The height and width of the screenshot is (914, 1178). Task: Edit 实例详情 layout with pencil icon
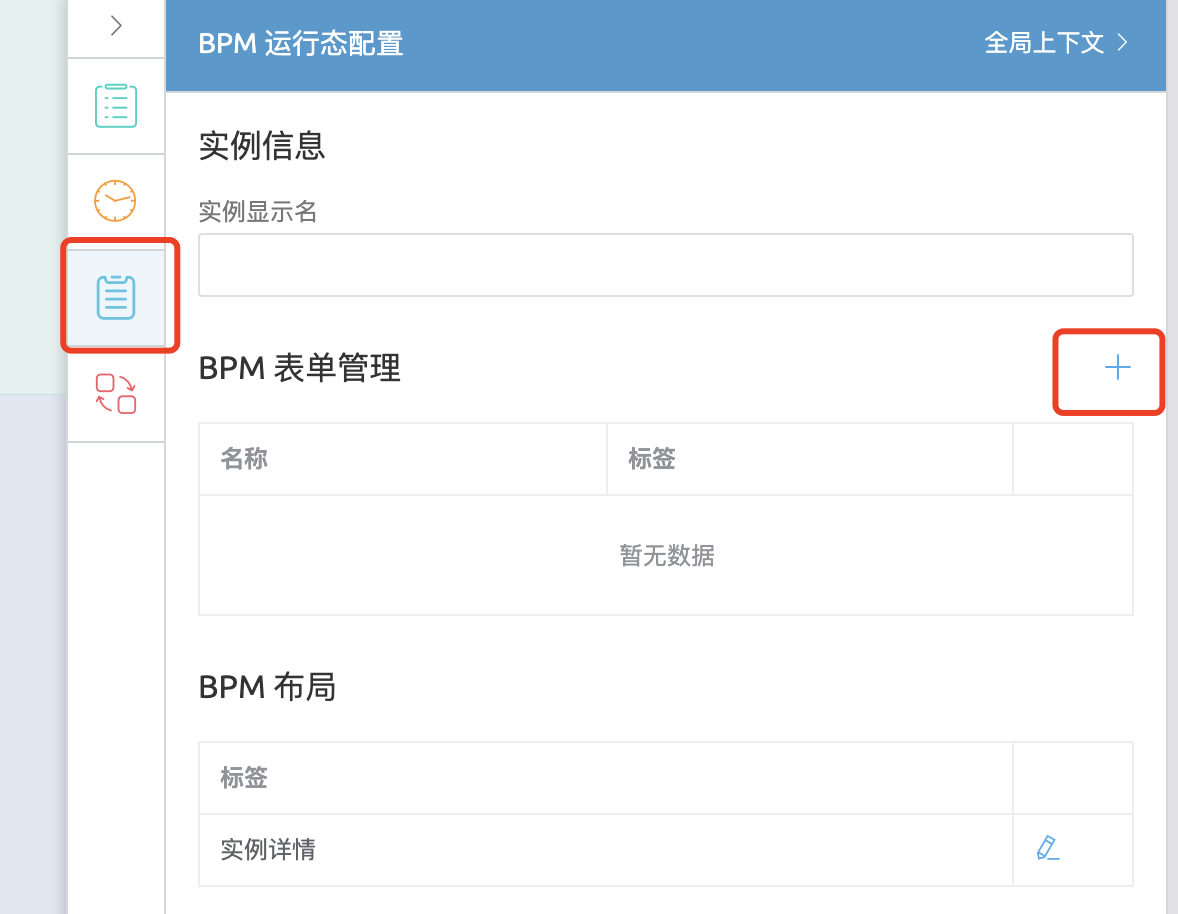point(1047,849)
